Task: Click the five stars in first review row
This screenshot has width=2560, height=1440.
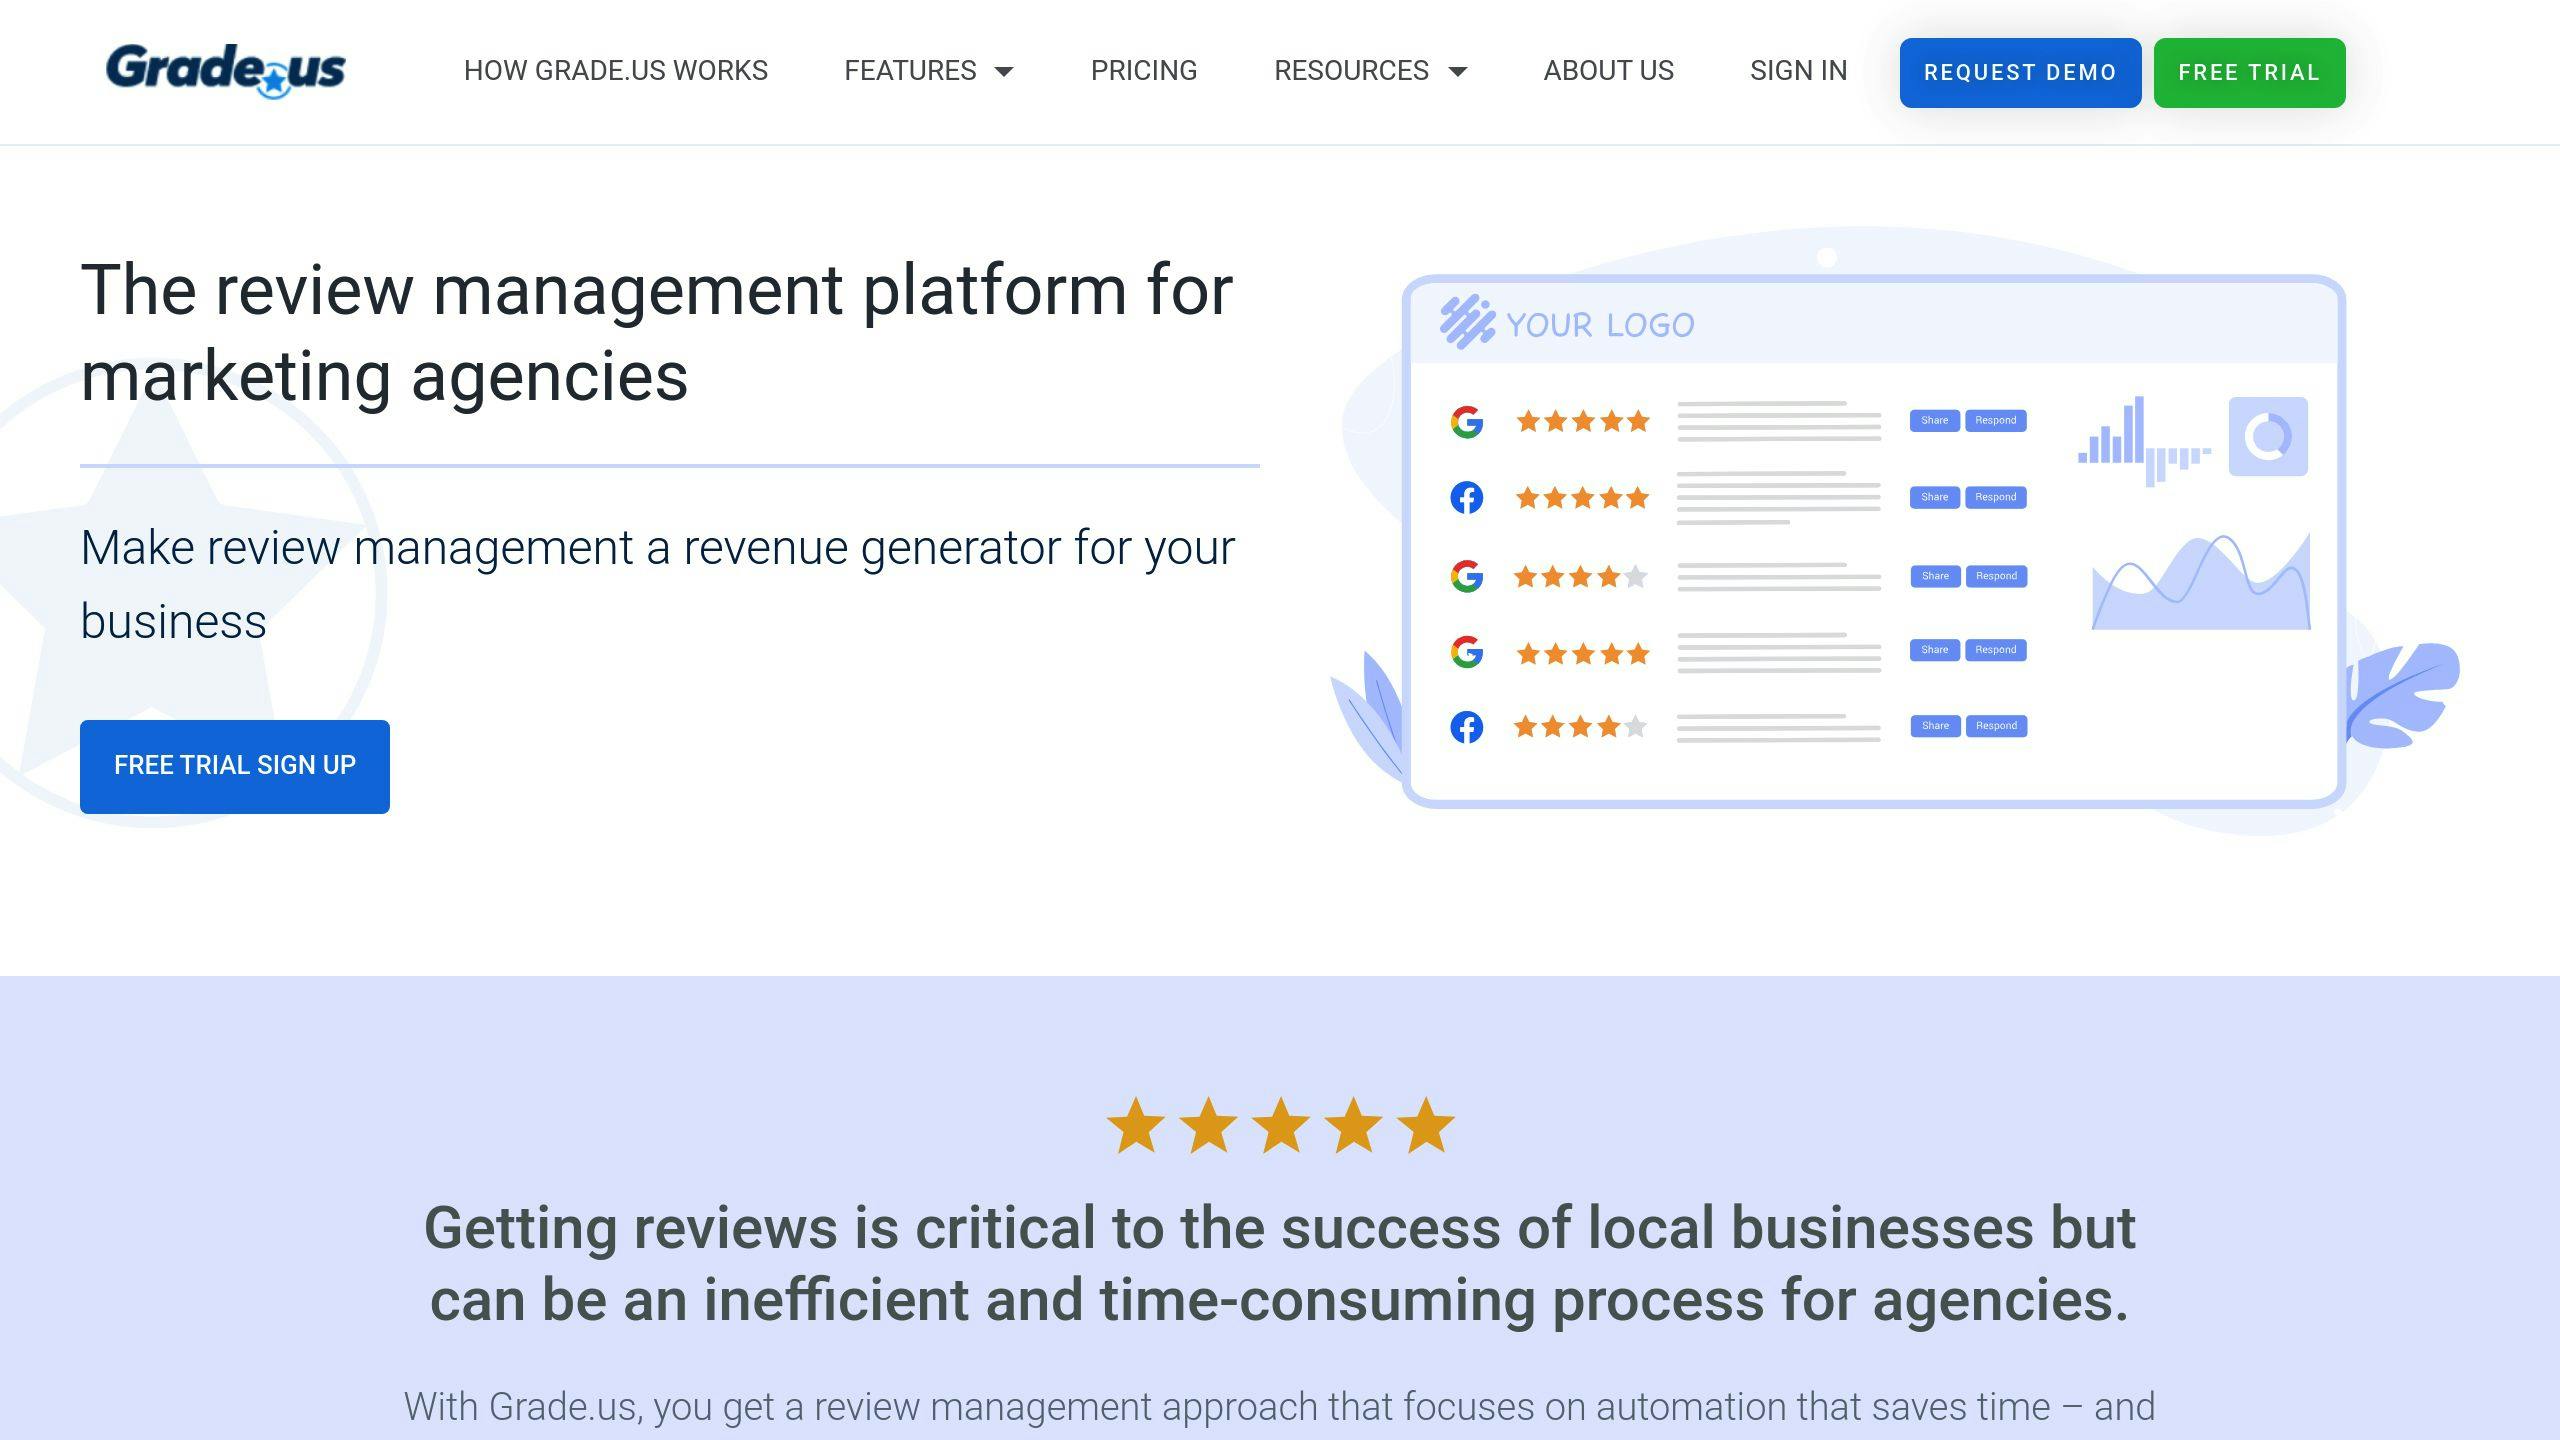Action: click(x=1582, y=421)
